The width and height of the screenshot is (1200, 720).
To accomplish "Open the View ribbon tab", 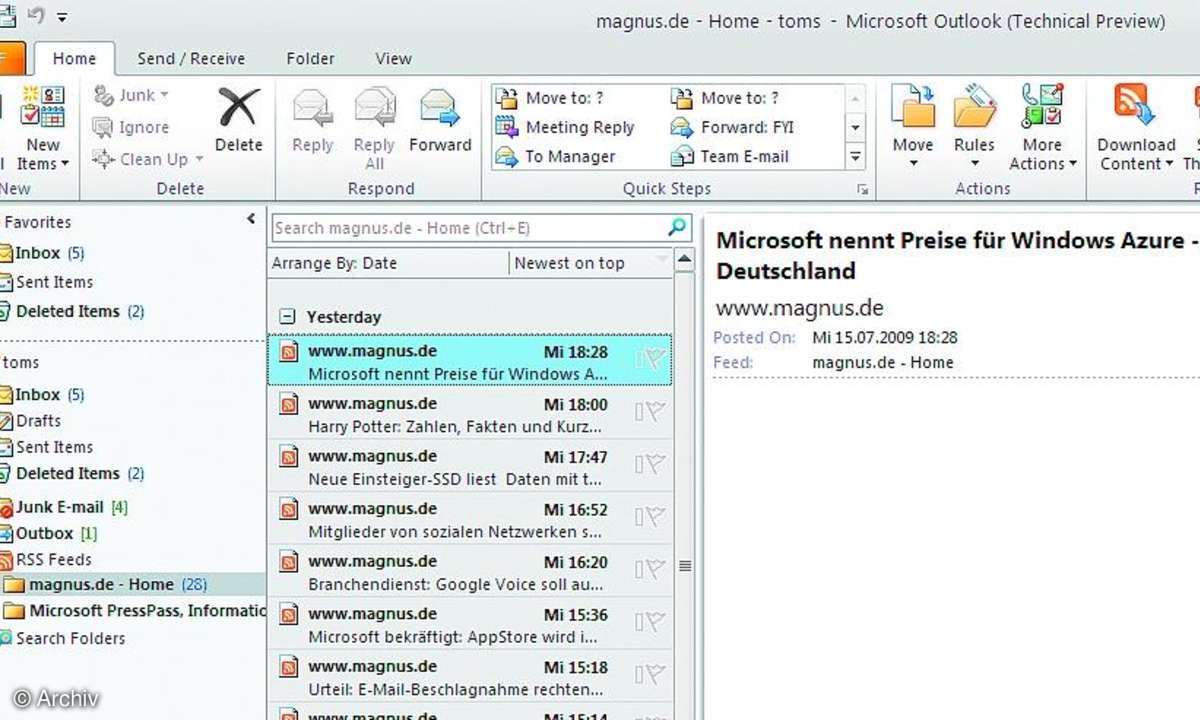I will 393,59.
